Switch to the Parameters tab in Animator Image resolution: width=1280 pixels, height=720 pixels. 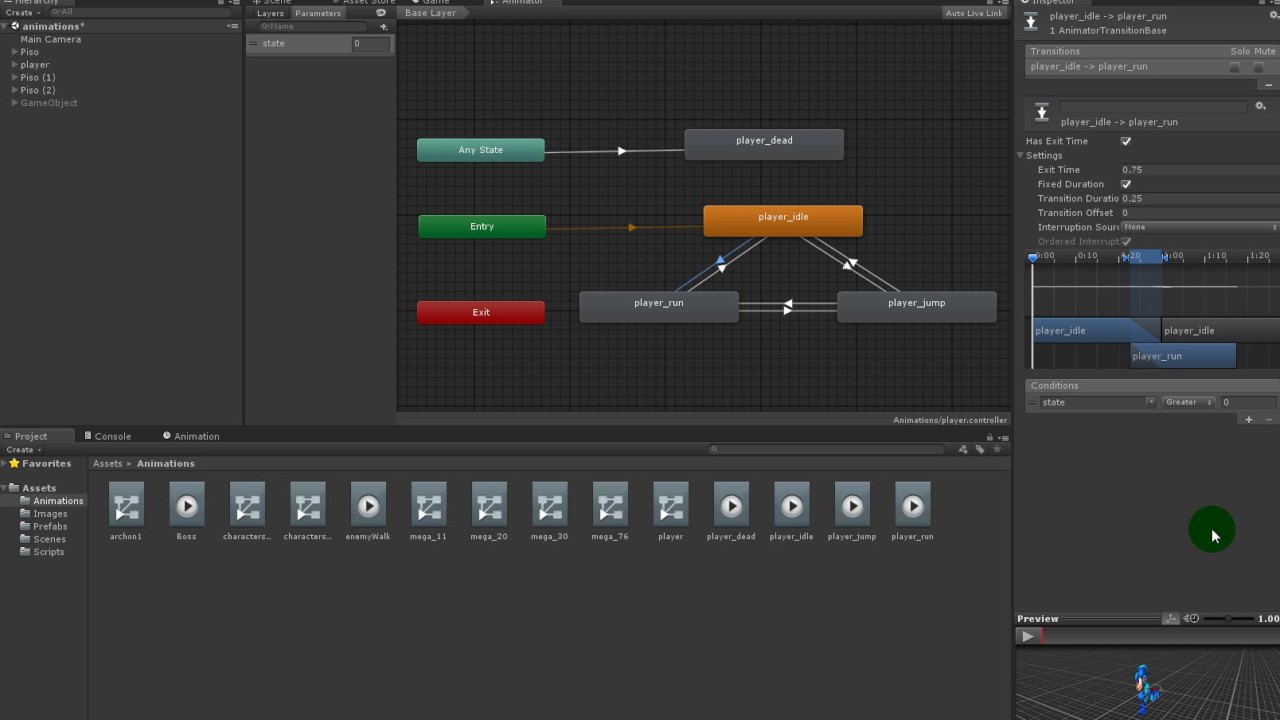pos(318,13)
